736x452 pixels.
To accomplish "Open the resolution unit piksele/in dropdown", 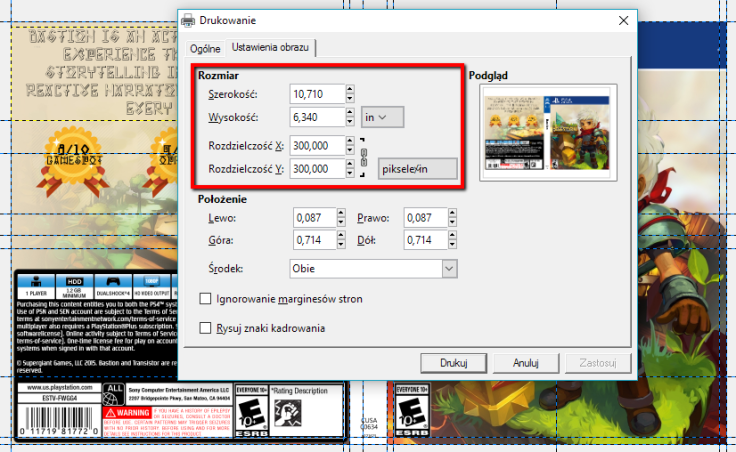I will point(417,169).
